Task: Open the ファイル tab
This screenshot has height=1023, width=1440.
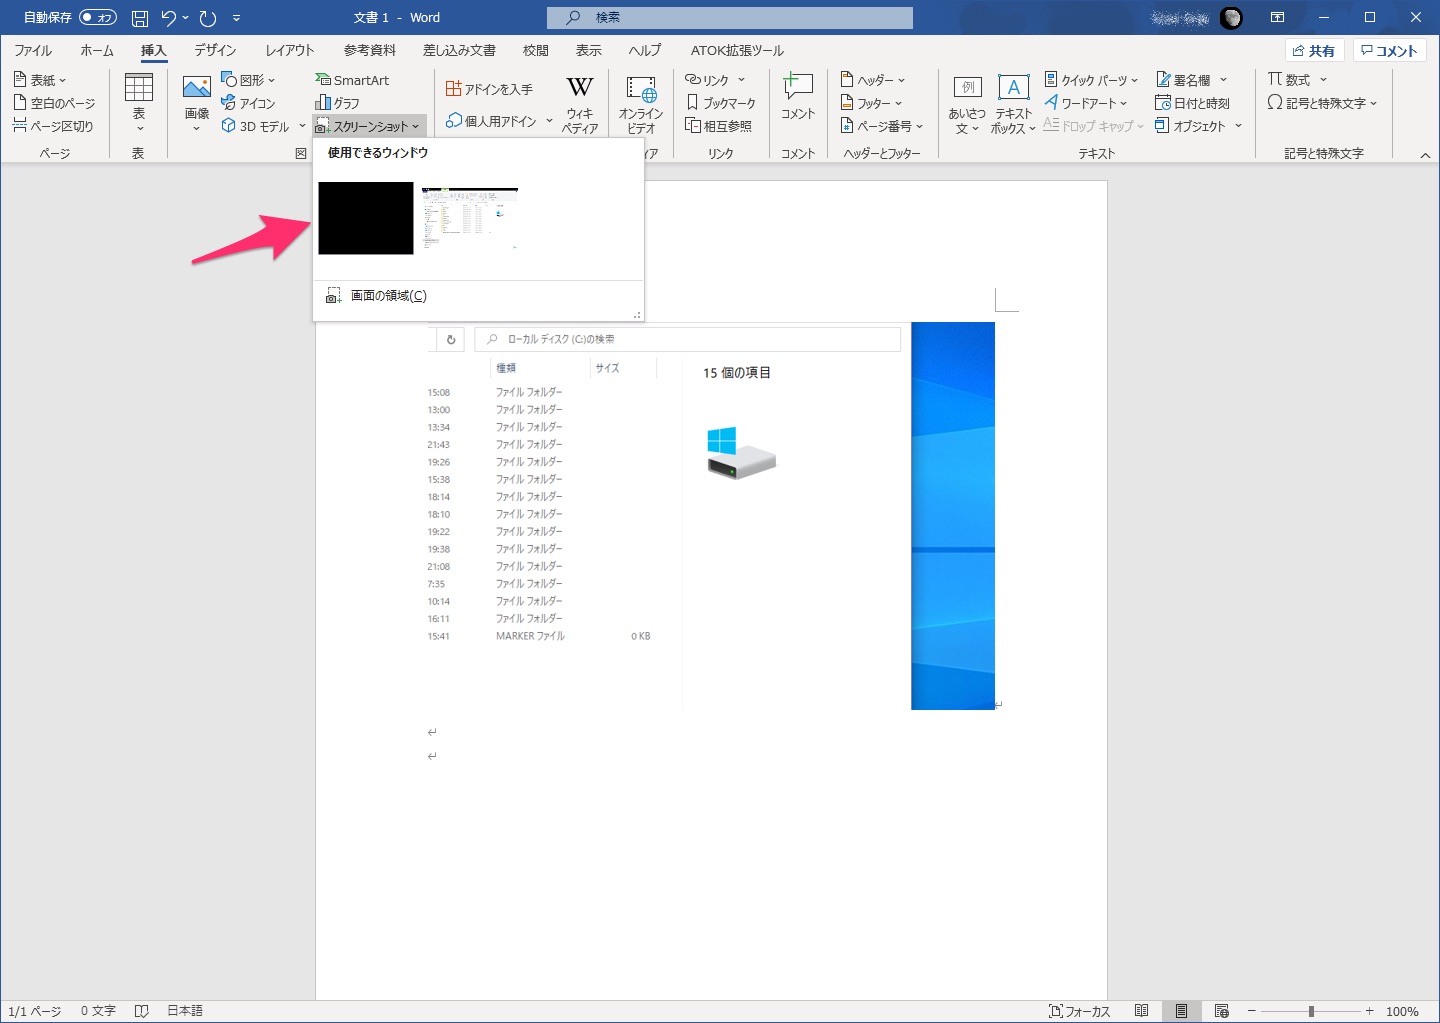Action: pyautogui.click(x=33, y=50)
